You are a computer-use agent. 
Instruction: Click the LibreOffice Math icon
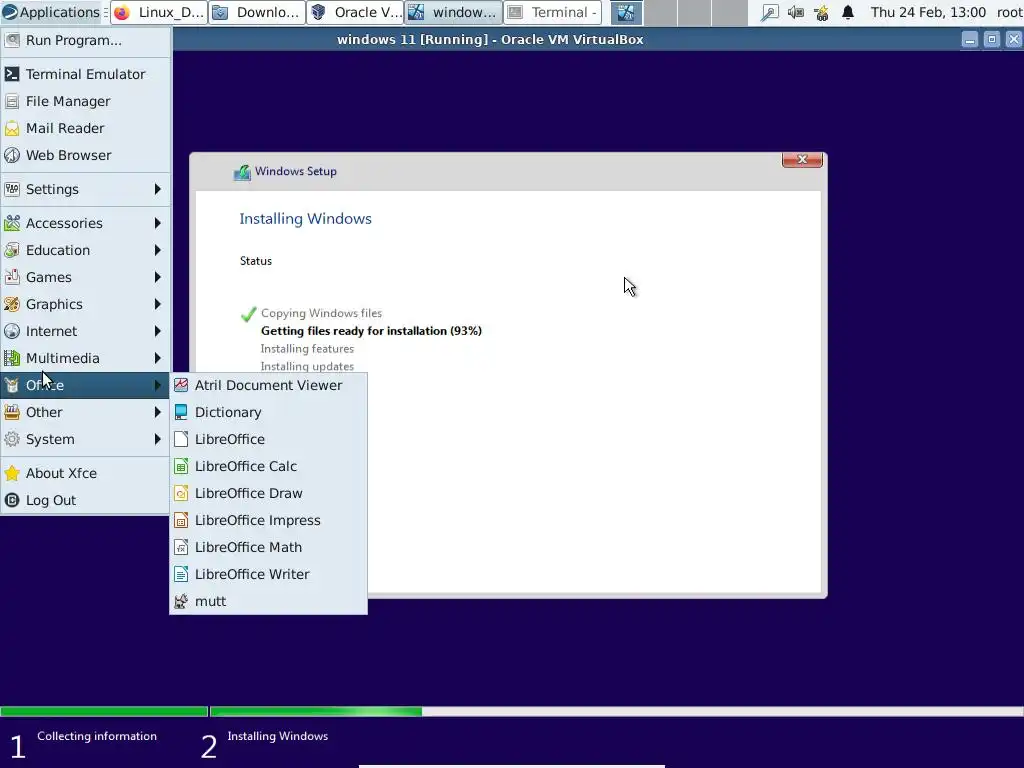click(181, 547)
